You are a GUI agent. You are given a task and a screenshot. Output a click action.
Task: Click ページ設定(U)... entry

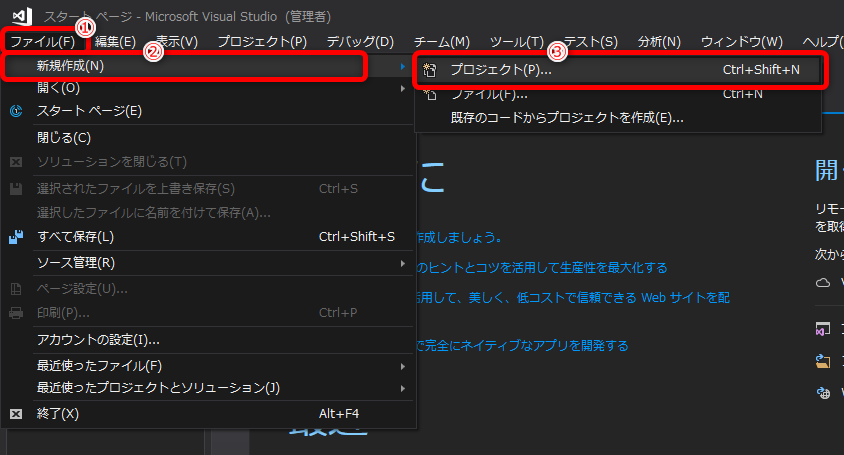click(x=209, y=289)
